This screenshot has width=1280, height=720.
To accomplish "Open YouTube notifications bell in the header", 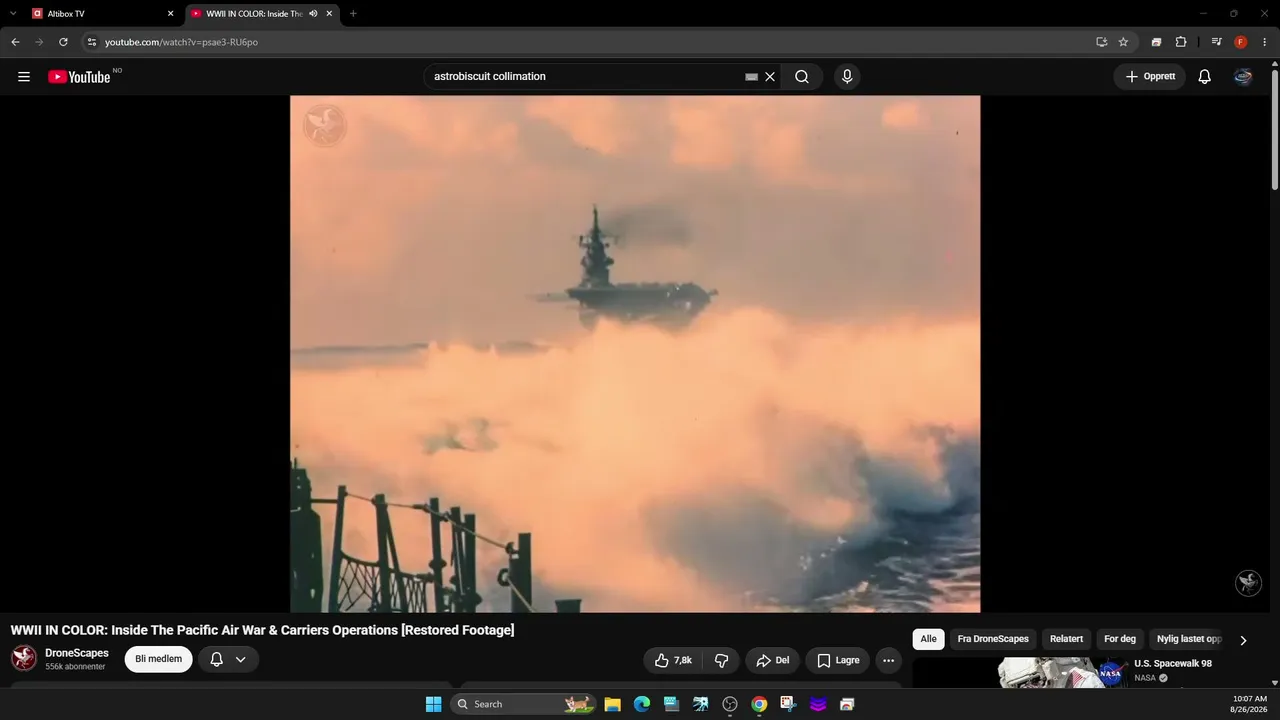I will coord(1205,77).
